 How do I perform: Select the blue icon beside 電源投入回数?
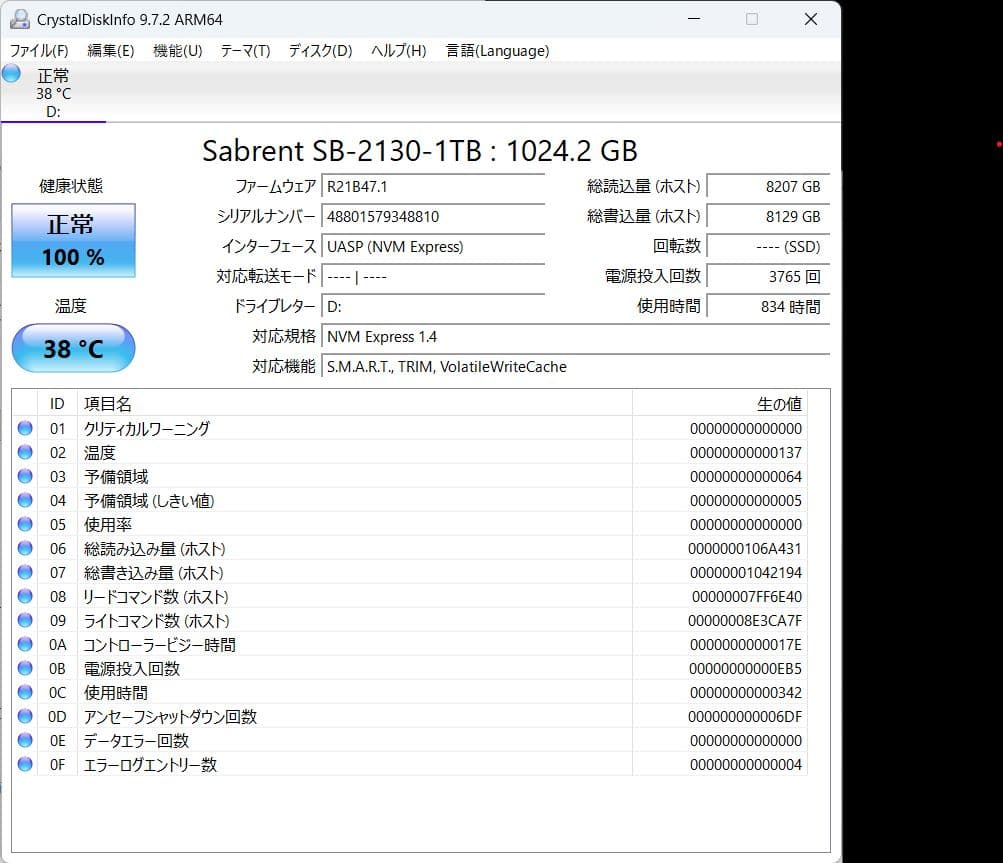pos(25,668)
